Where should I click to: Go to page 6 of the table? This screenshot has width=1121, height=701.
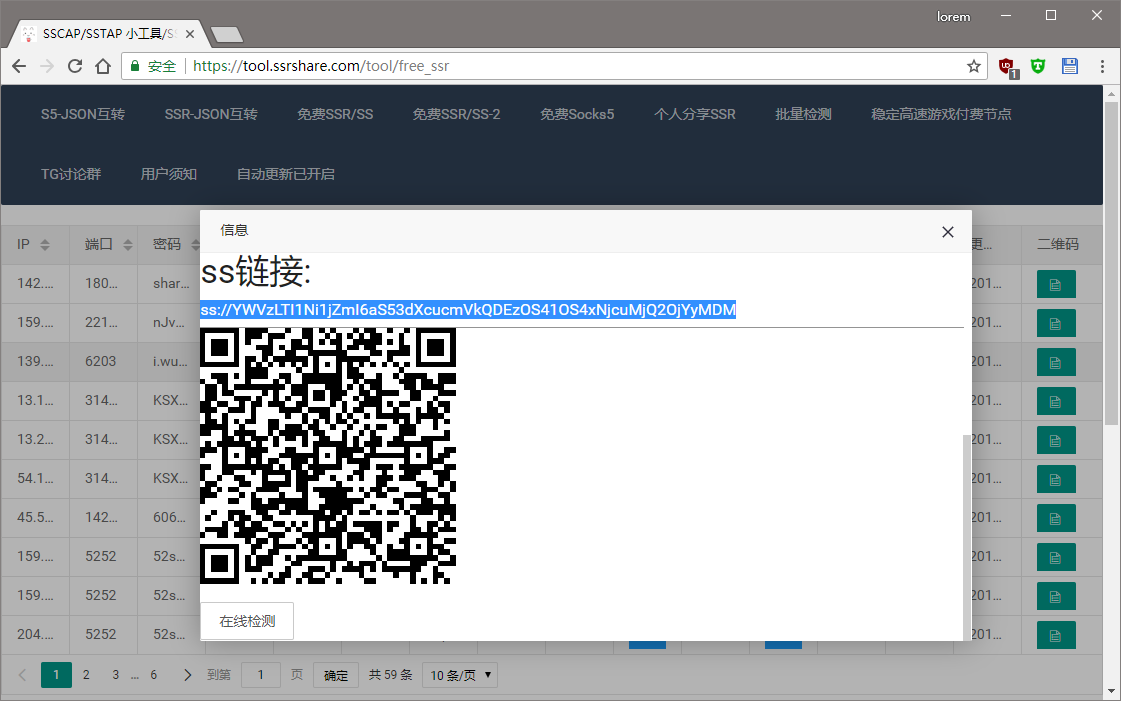154,675
